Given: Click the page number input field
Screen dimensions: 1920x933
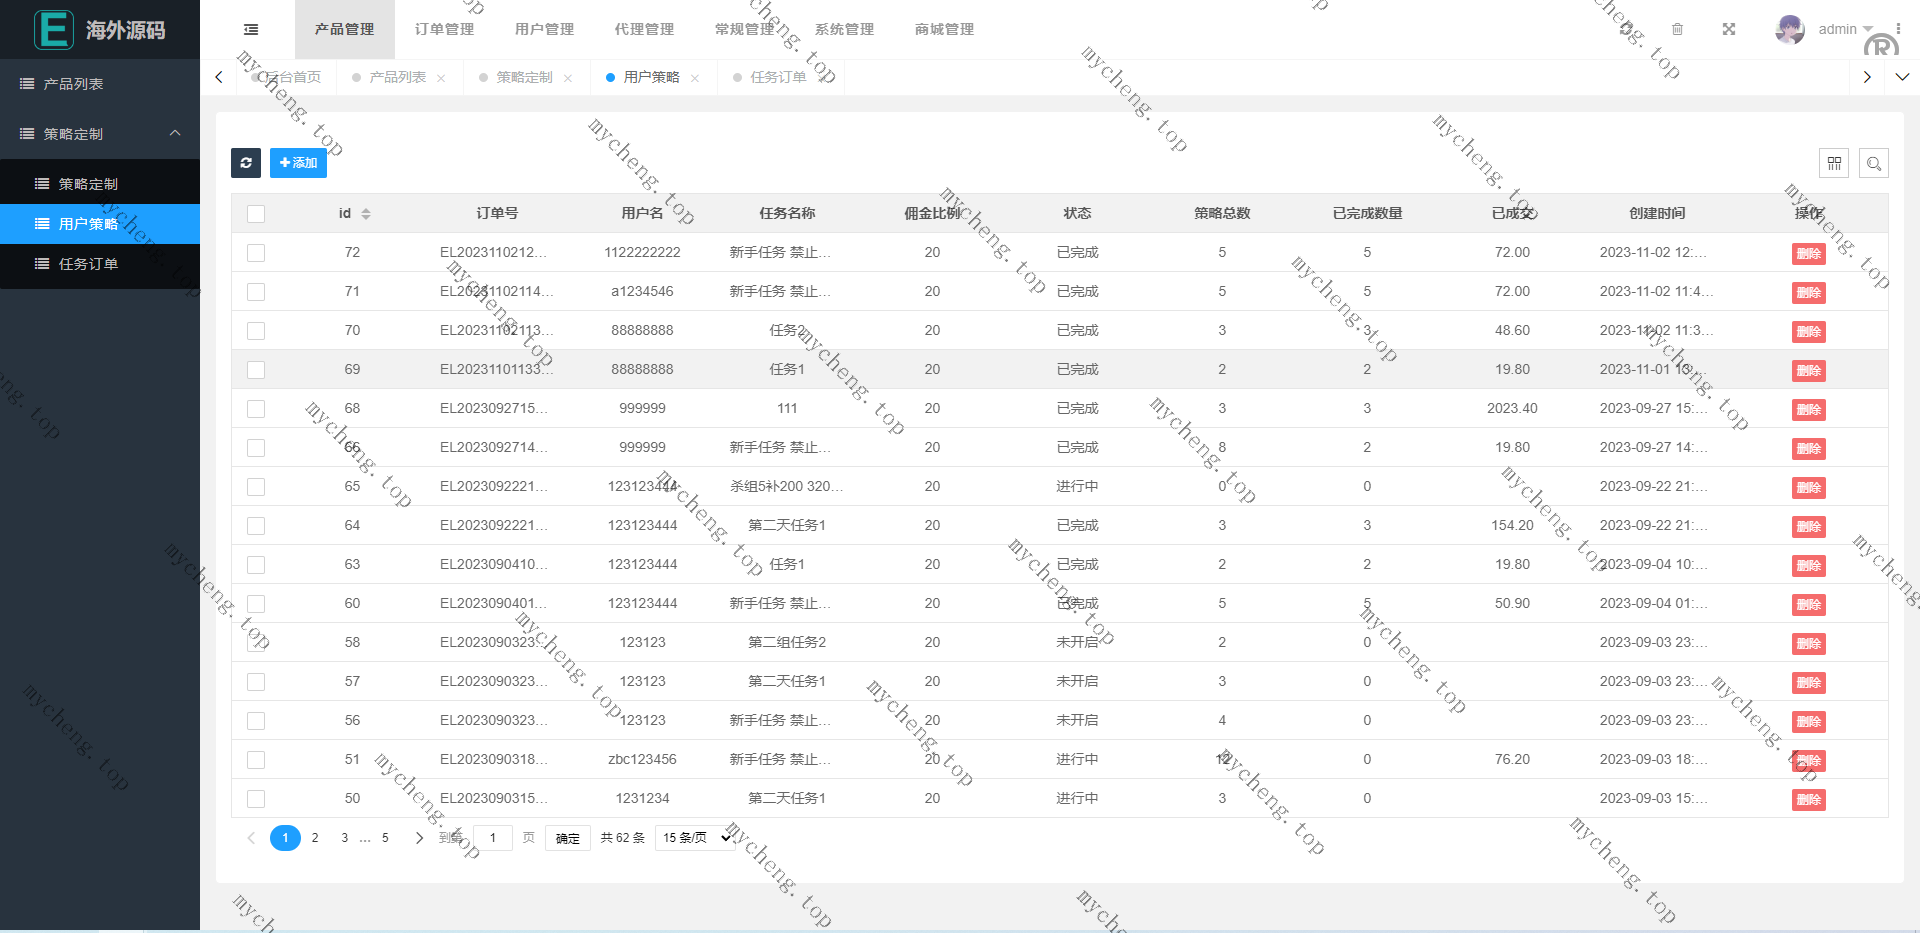Looking at the screenshot, I should click(493, 838).
